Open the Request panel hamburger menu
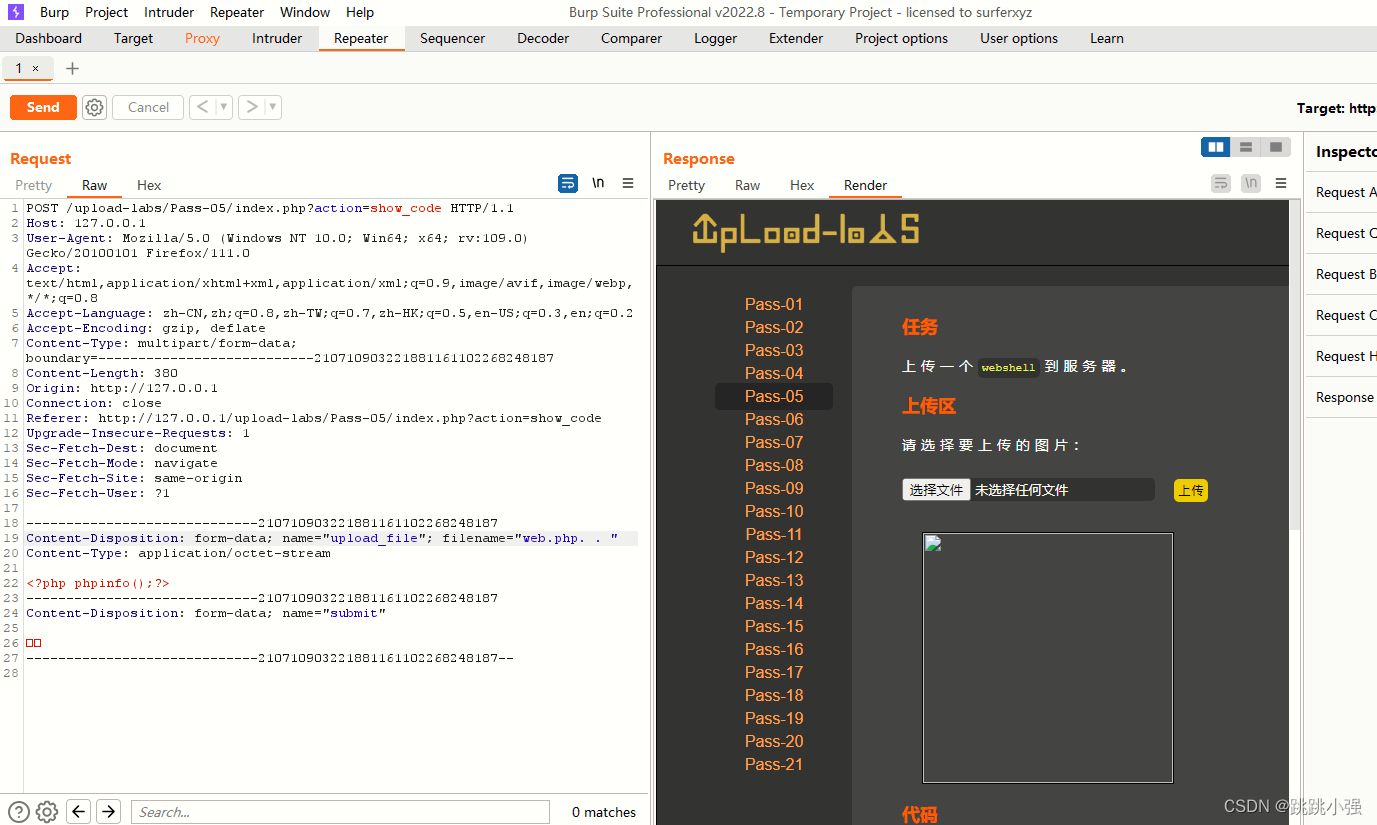This screenshot has width=1377, height=825. [628, 183]
